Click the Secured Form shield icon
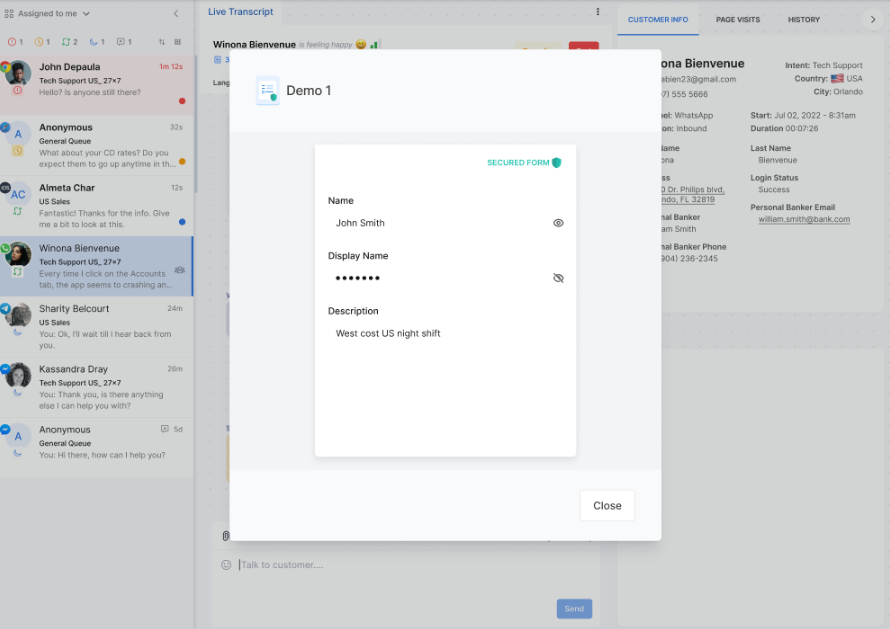 557,162
